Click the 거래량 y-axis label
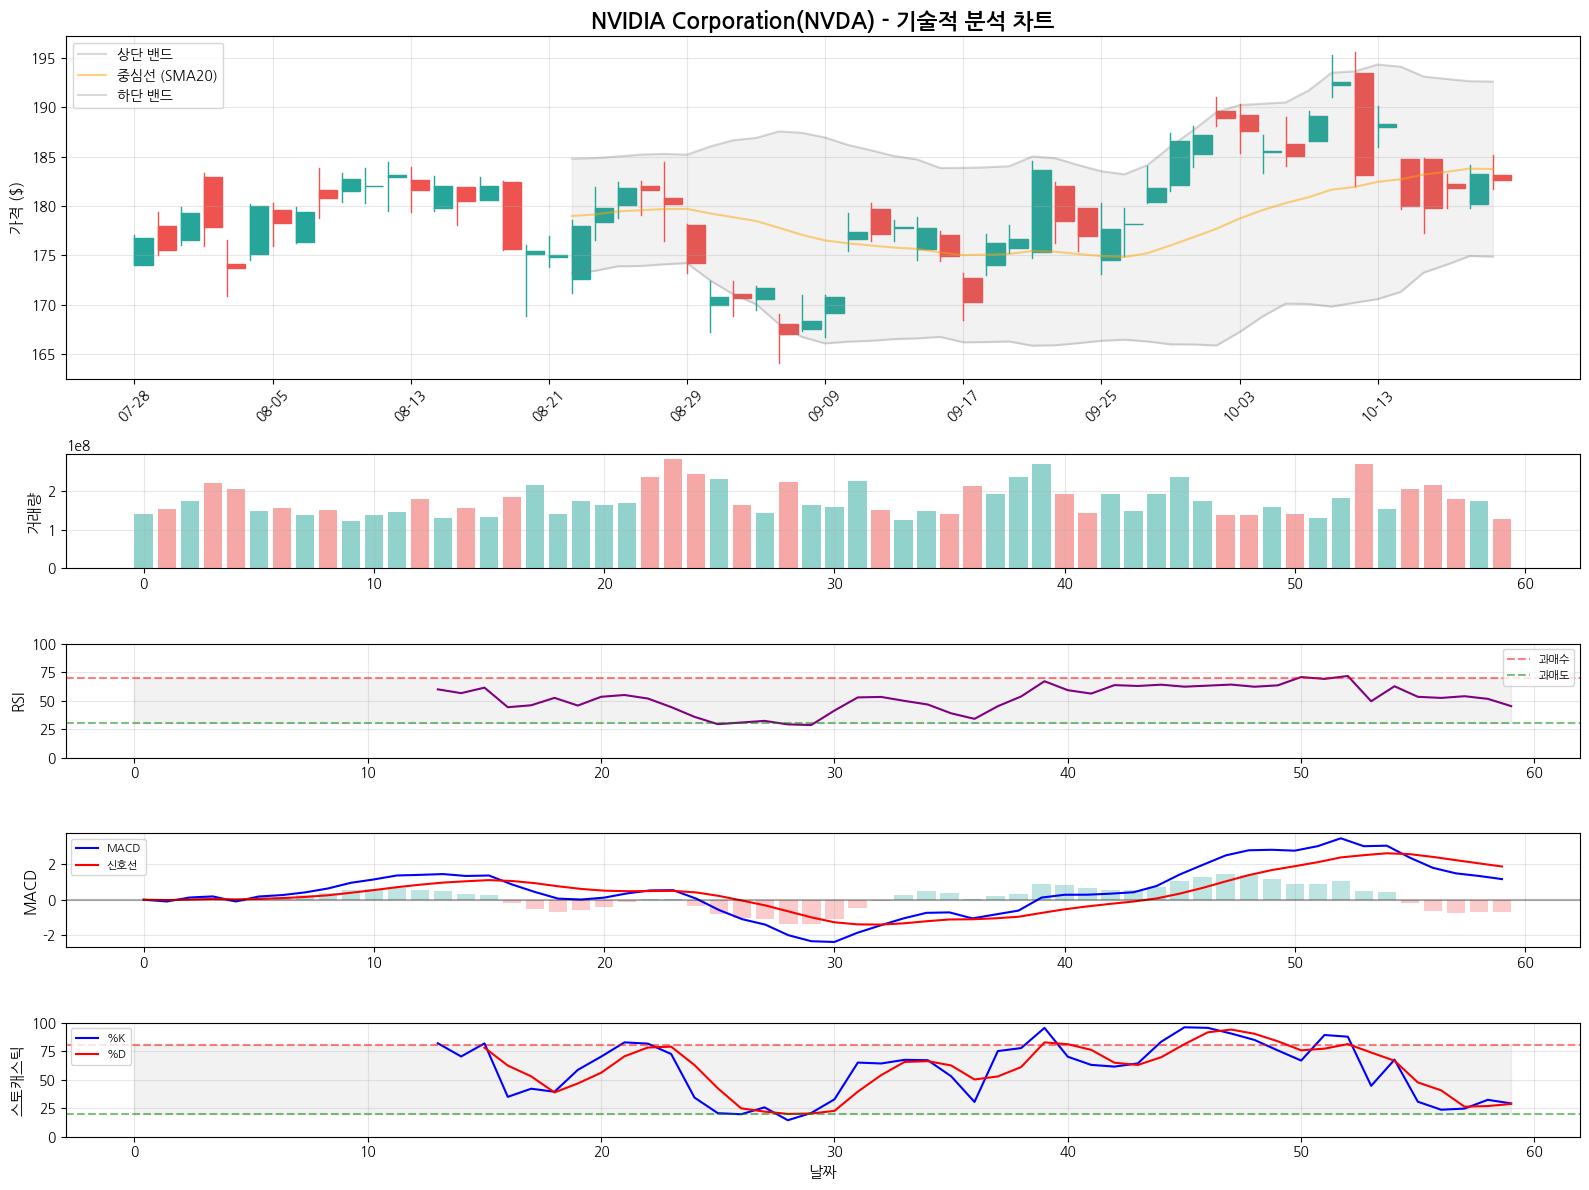 coord(32,512)
